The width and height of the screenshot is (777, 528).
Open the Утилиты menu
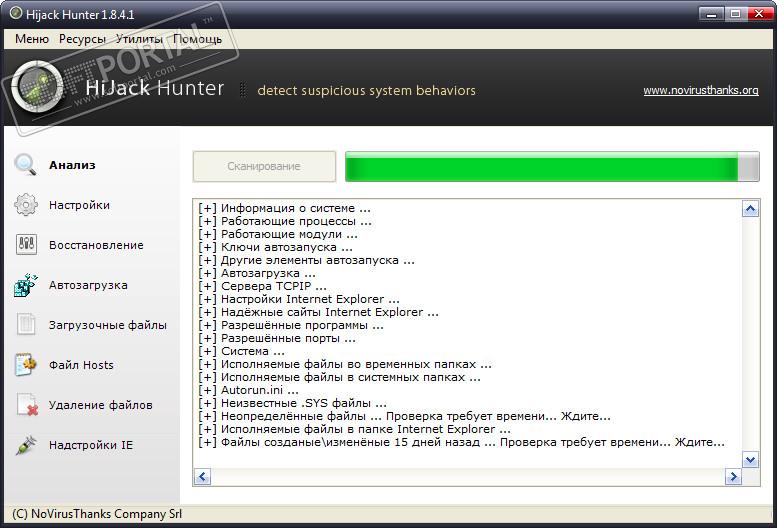(139, 39)
